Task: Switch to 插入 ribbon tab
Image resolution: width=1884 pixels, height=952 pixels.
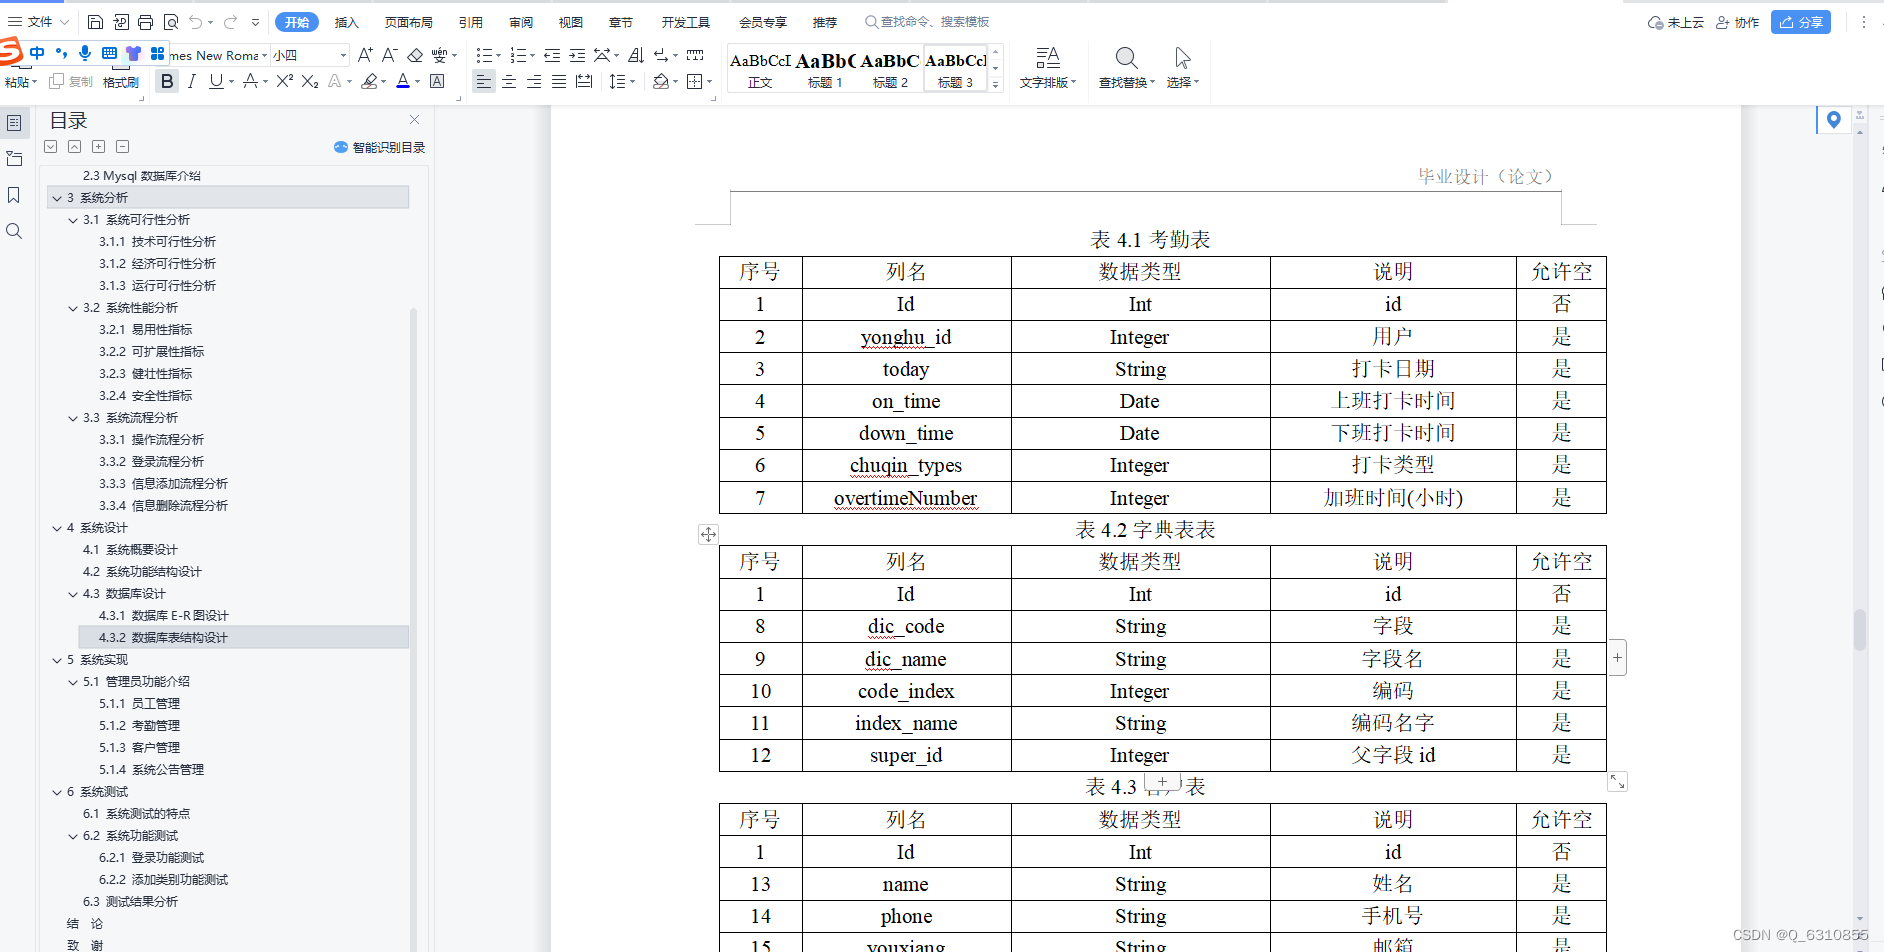Action: click(x=346, y=22)
